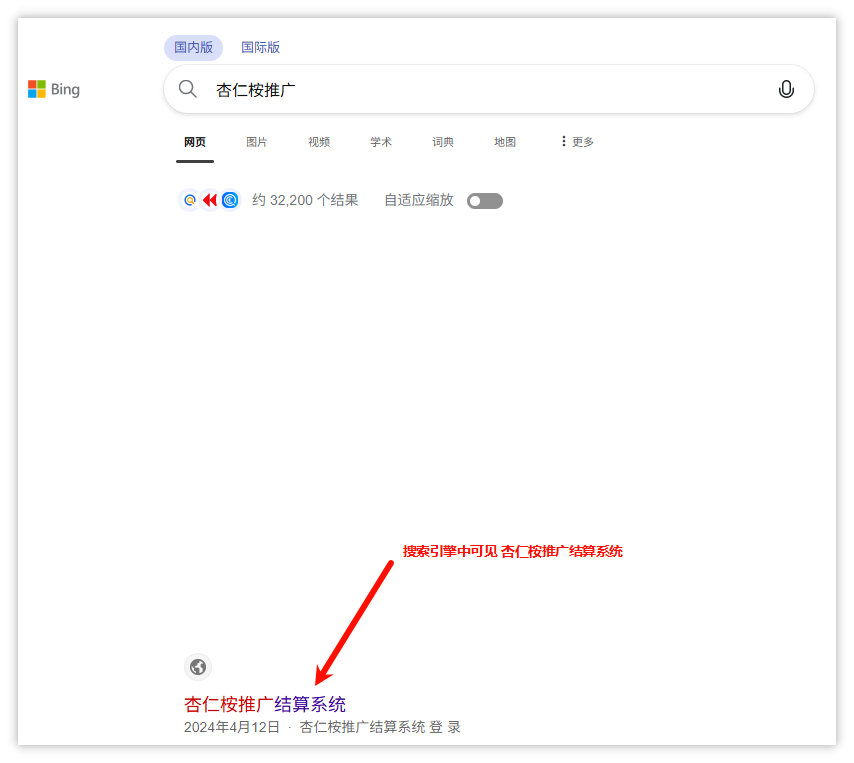Toggle the 自适应缩放 switch
The image size is (854, 763).
485,201
